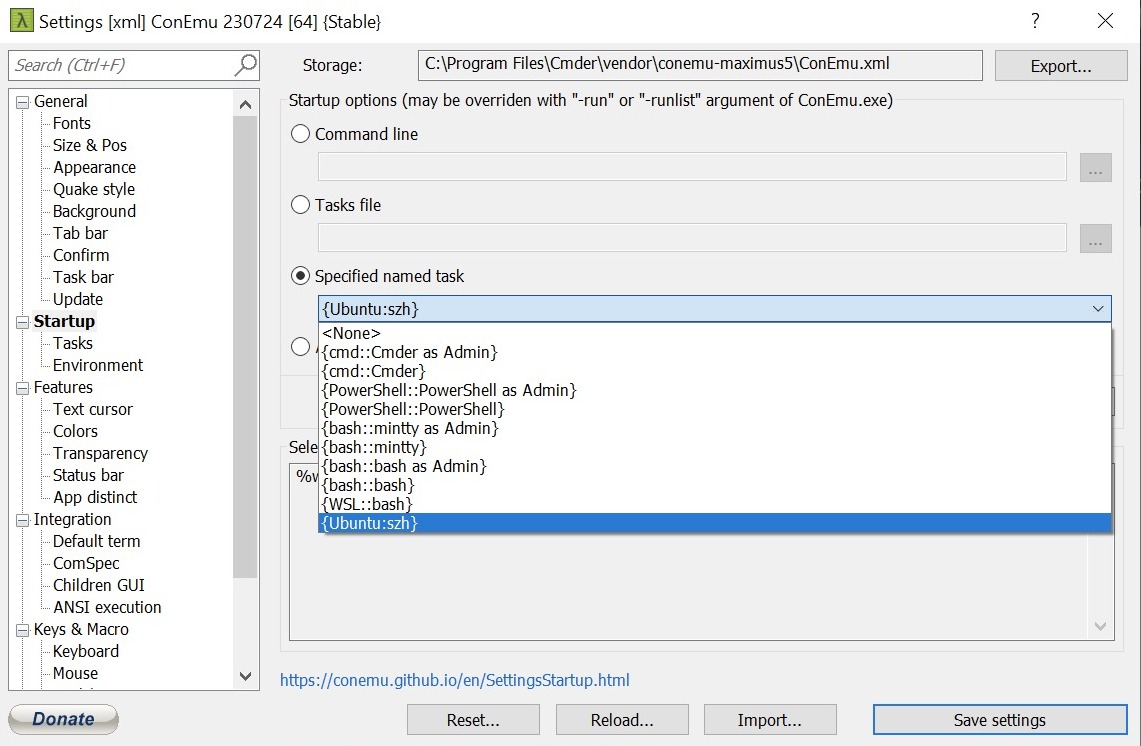Click the Storage path field
1141x746 pixels.
click(700, 65)
